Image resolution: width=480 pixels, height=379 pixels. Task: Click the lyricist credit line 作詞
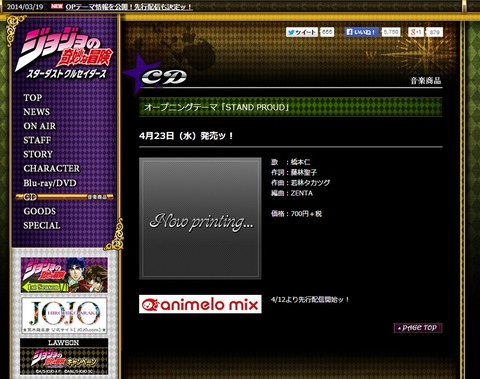click(x=294, y=172)
